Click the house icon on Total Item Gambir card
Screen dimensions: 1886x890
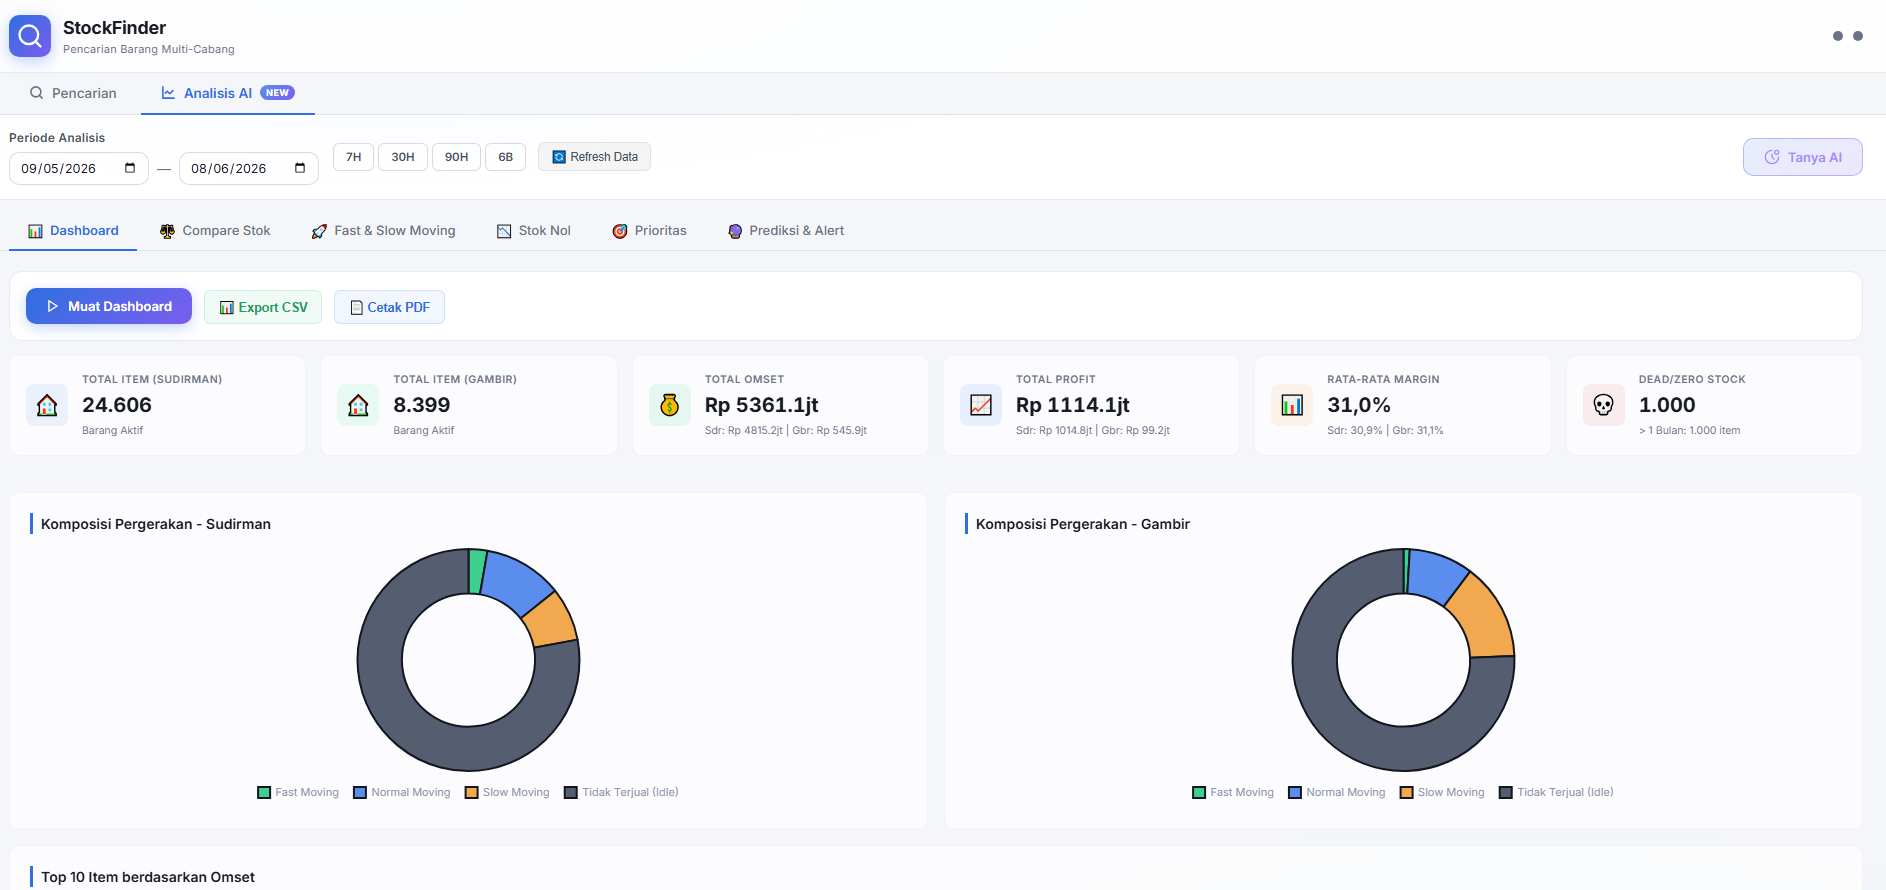pos(358,405)
